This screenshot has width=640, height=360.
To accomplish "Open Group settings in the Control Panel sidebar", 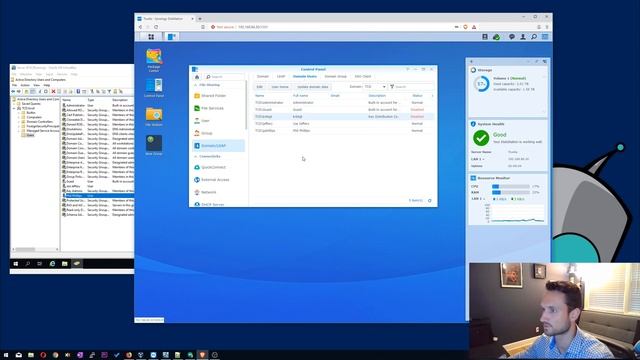I will [x=218, y=133].
